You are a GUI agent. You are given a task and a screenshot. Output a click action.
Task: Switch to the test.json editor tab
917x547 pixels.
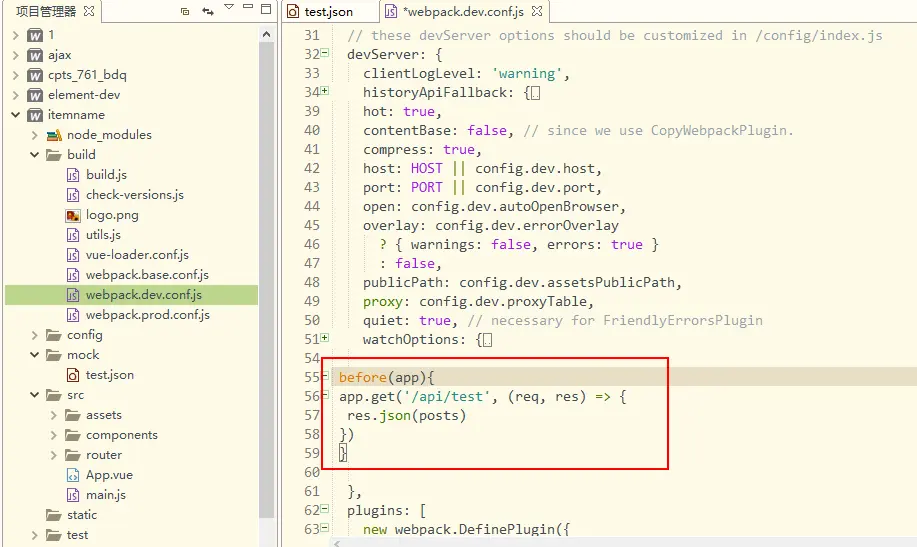tap(329, 12)
